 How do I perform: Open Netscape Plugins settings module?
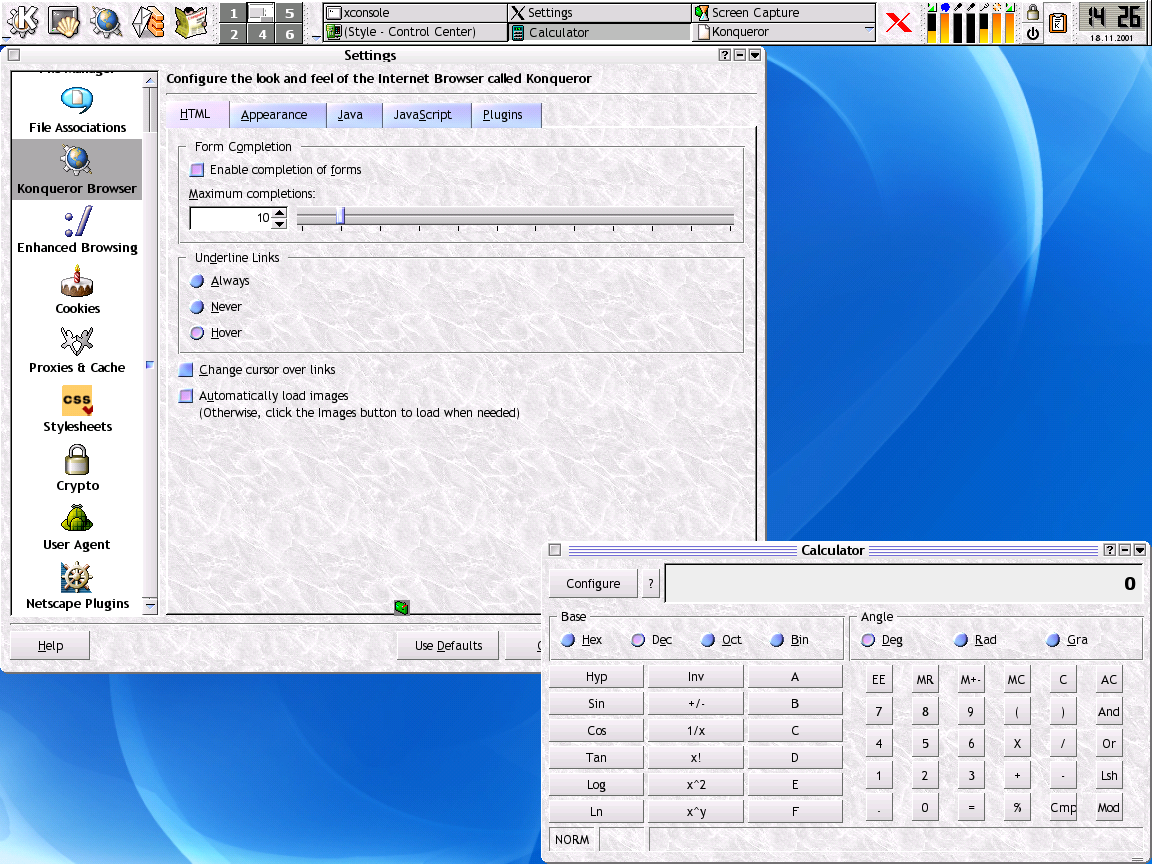pyautogui.click(x=77, y=586)
